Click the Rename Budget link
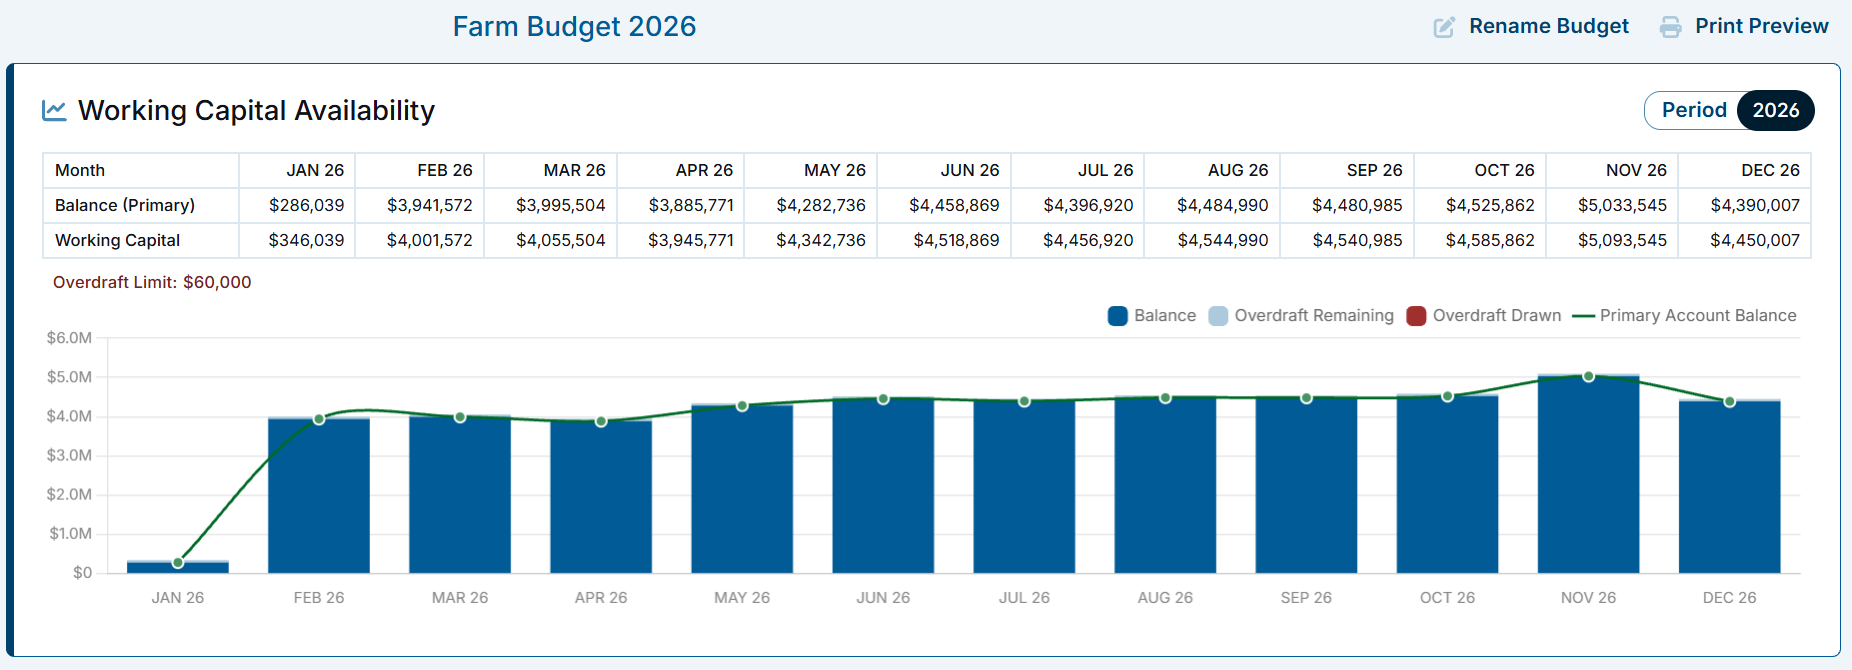 tap(1548, 27)
